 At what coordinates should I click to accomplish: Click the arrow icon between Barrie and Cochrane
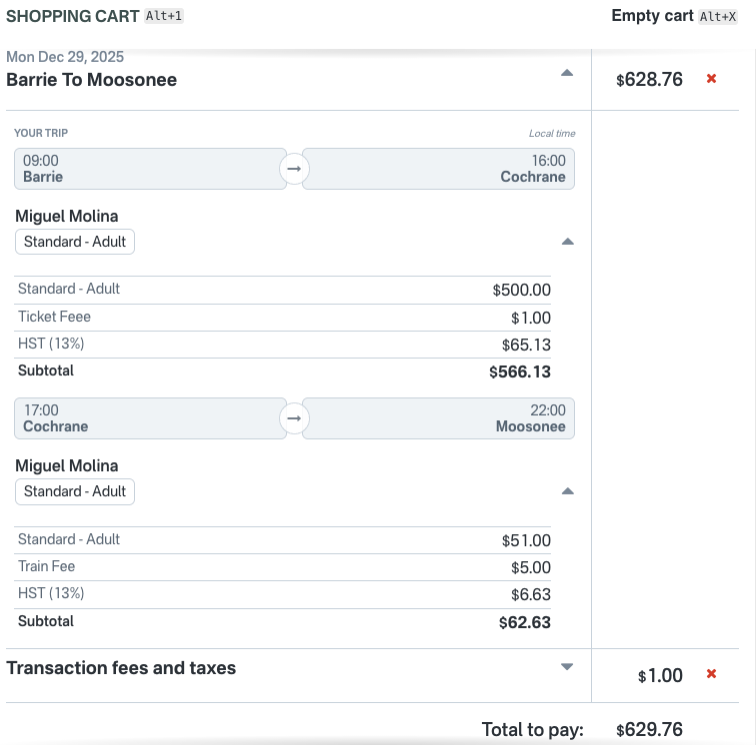[x=294, y=169]
